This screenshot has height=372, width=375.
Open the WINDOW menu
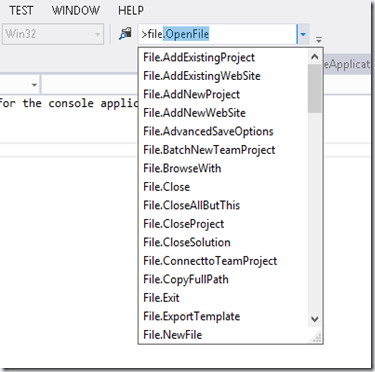point(76,10)
